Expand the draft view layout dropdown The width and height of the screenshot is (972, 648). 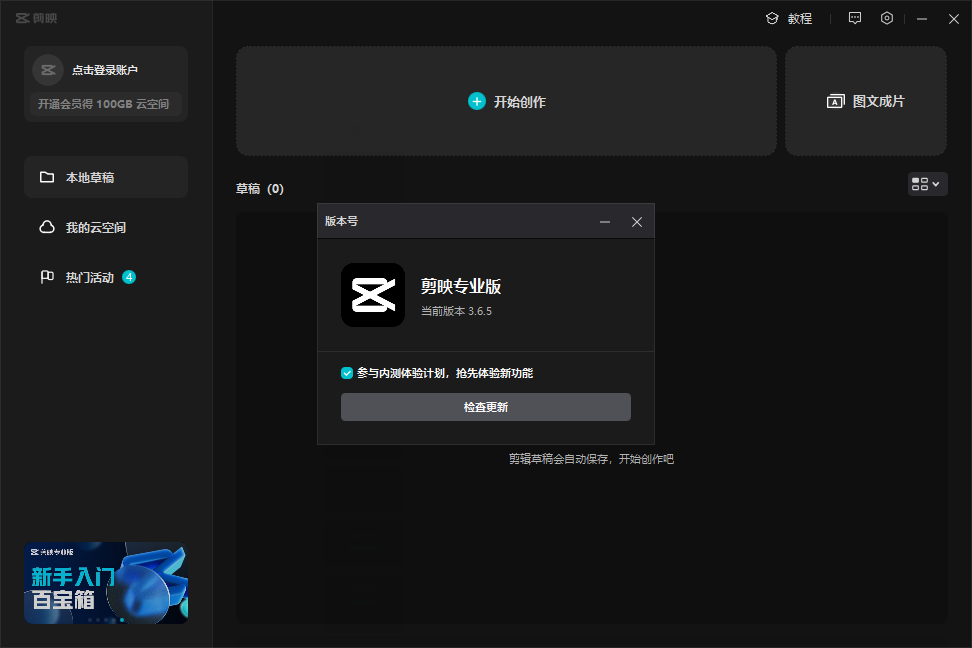[x=927, y=184]
